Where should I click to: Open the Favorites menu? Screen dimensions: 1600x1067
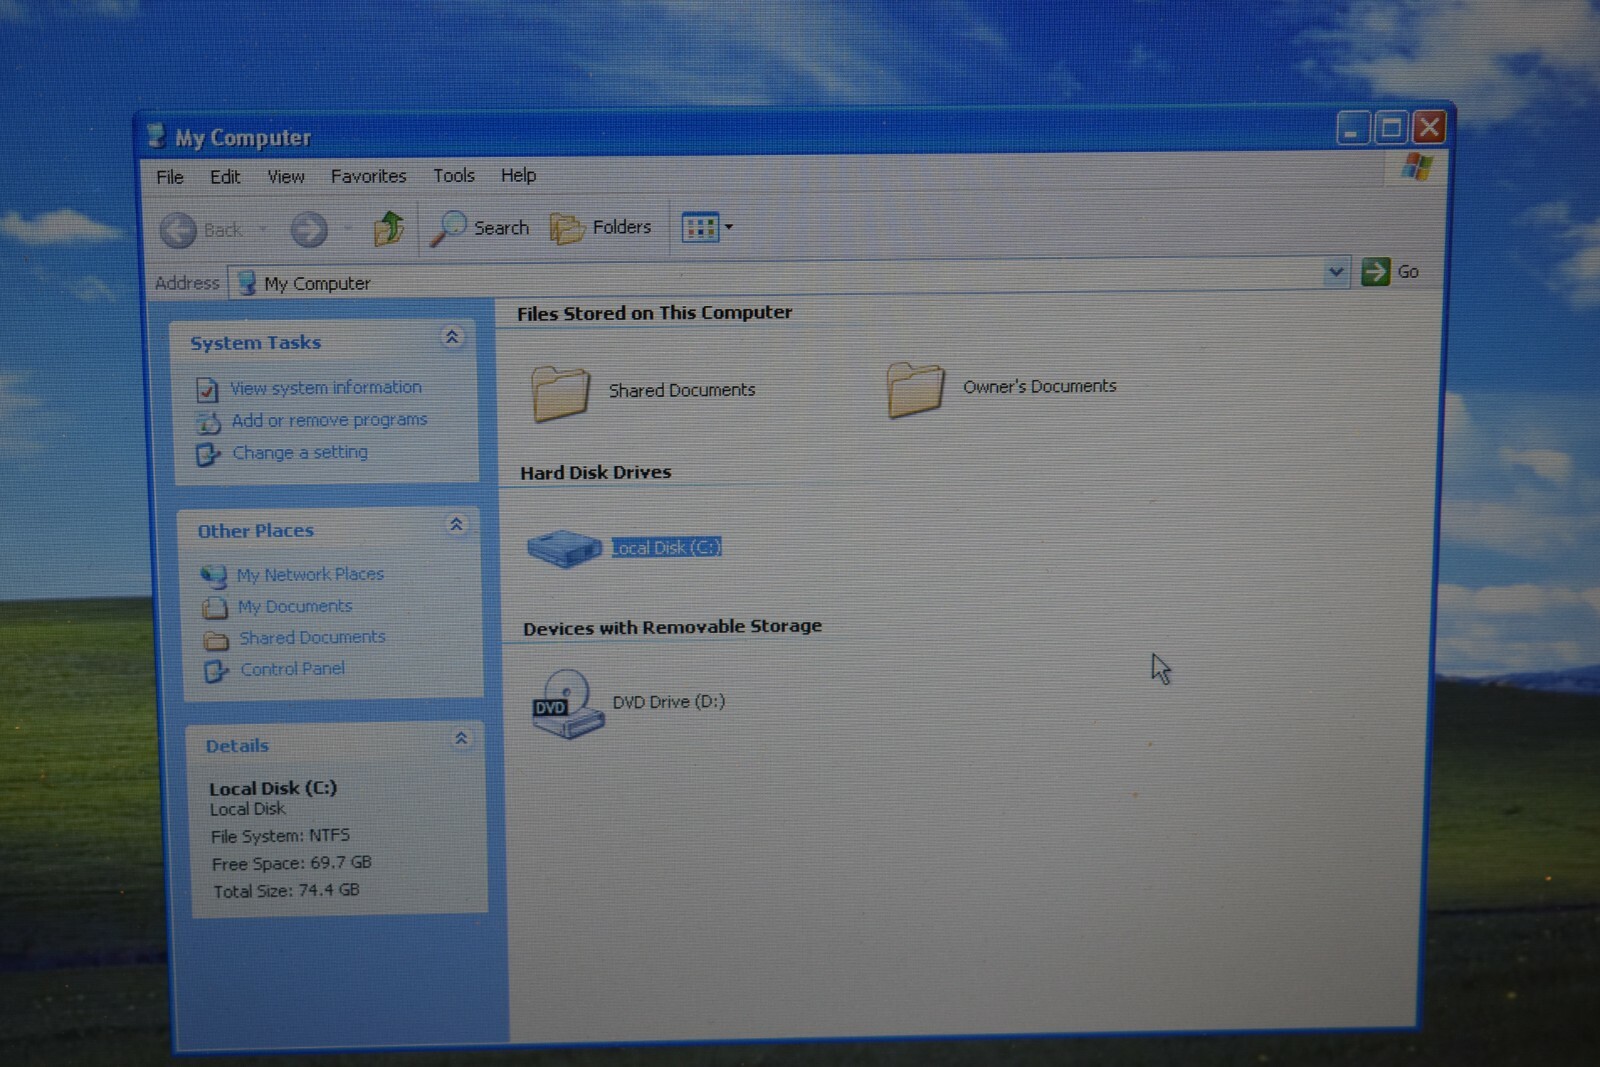(x=369, y=176)
